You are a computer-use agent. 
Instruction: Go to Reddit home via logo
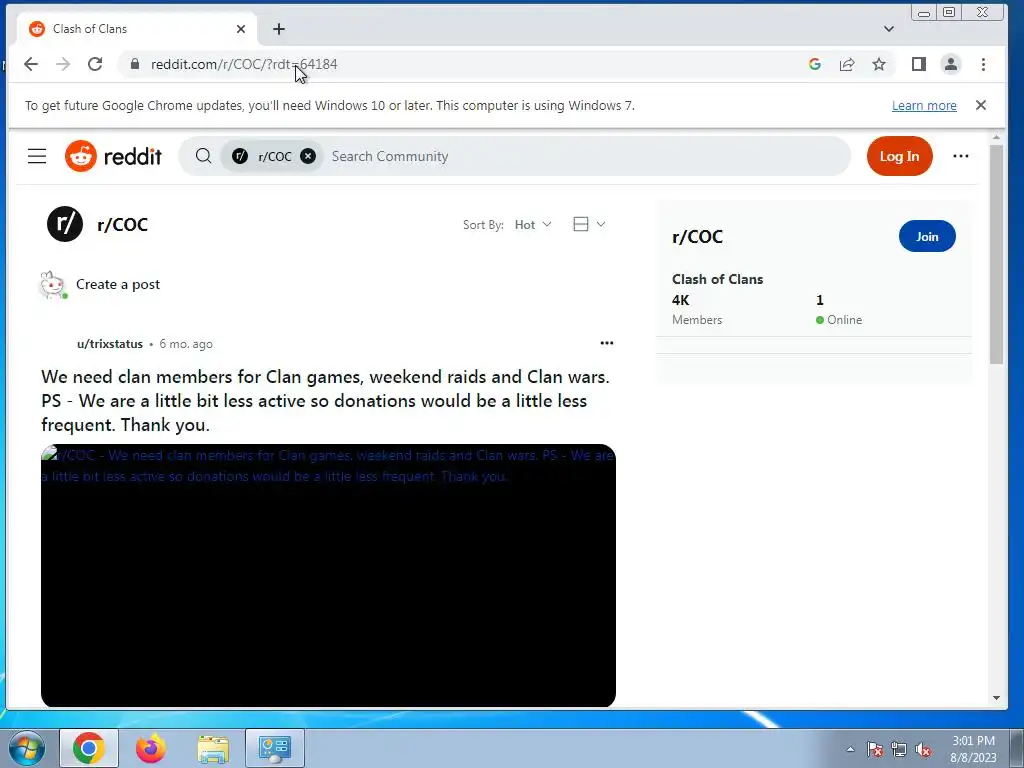coord(113,156)
